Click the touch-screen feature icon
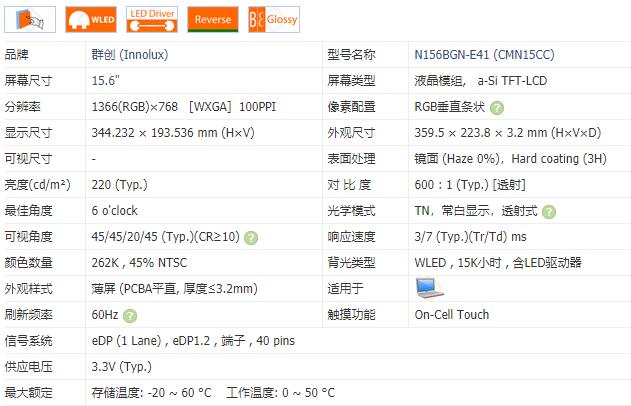Image resolution: width=631 pixels, height=406 pixels. coord(30,19)
